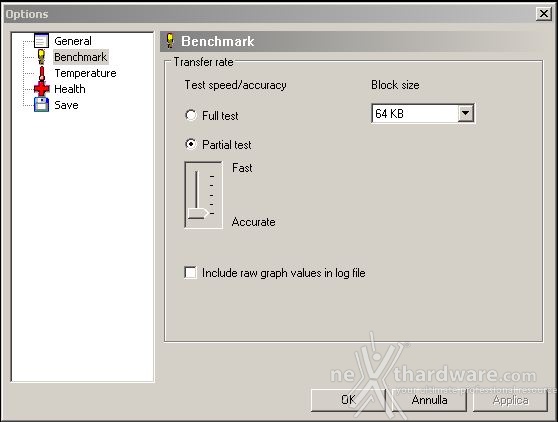Viewport: 558px width, 422px height.
Task: Close the Options dialog window
Action: 544,14
